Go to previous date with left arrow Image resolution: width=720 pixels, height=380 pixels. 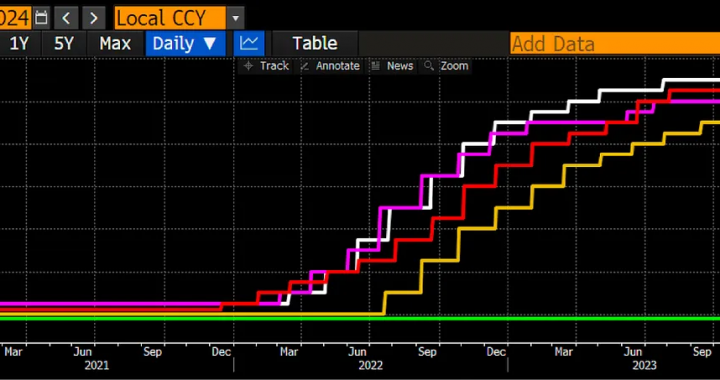click(x=66, y=18)
